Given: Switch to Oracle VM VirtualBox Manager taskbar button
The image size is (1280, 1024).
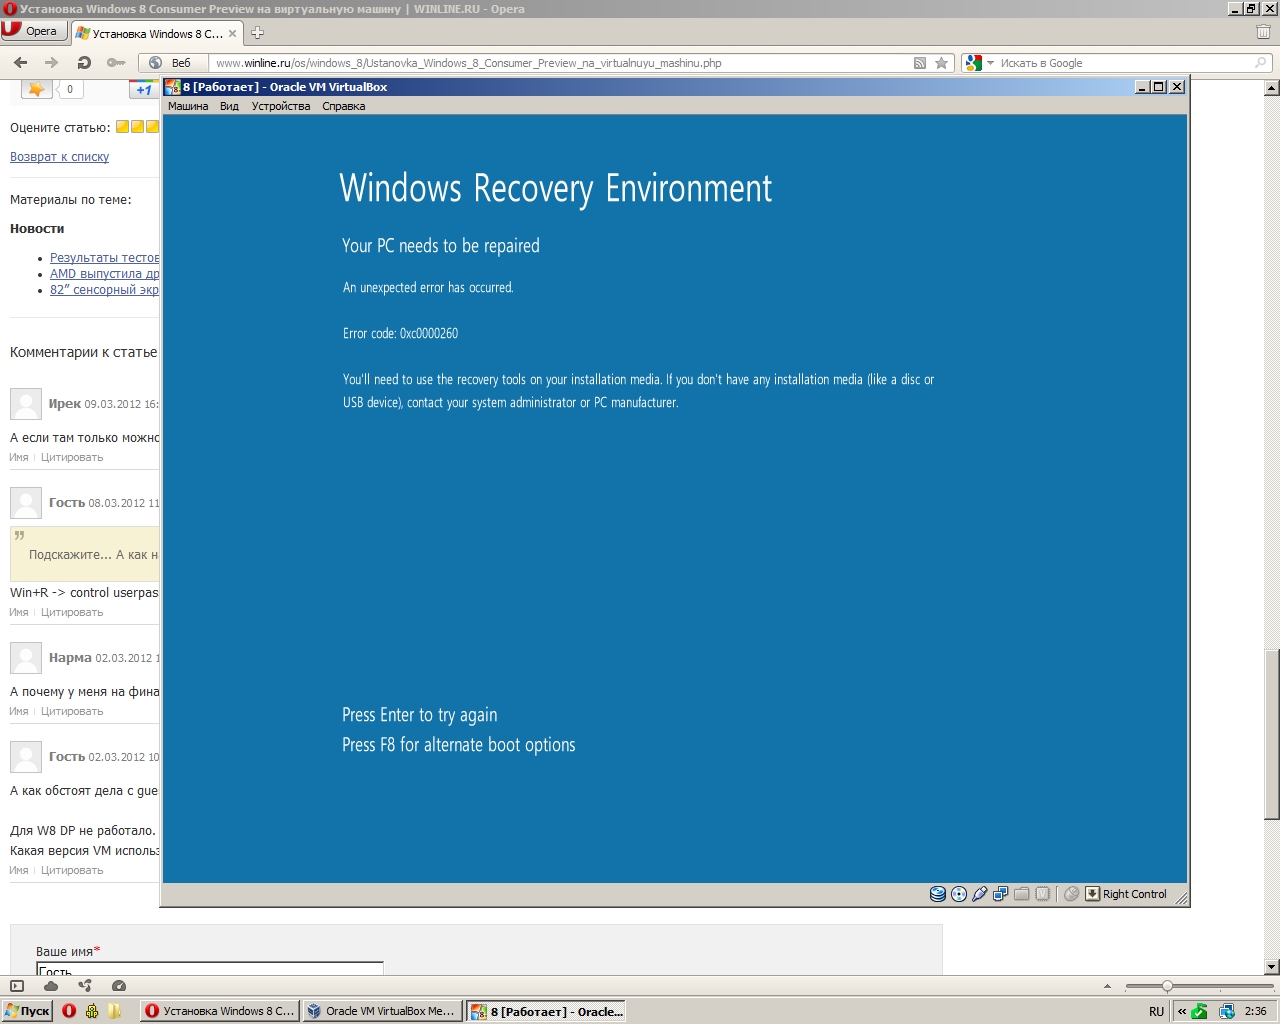Looking at the screenshot, I should [x=382, y=1011].
